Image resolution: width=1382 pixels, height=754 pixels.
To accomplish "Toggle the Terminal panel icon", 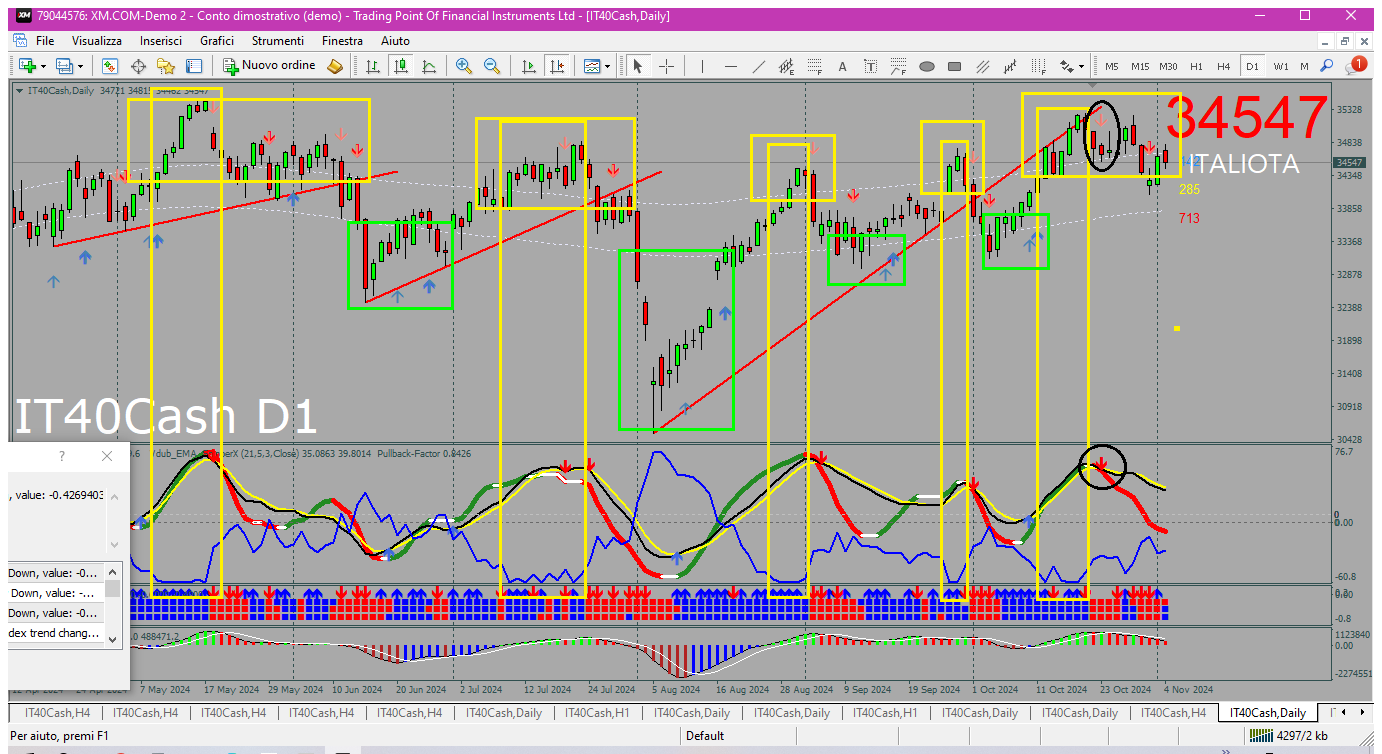I will [x=194, y=66].
